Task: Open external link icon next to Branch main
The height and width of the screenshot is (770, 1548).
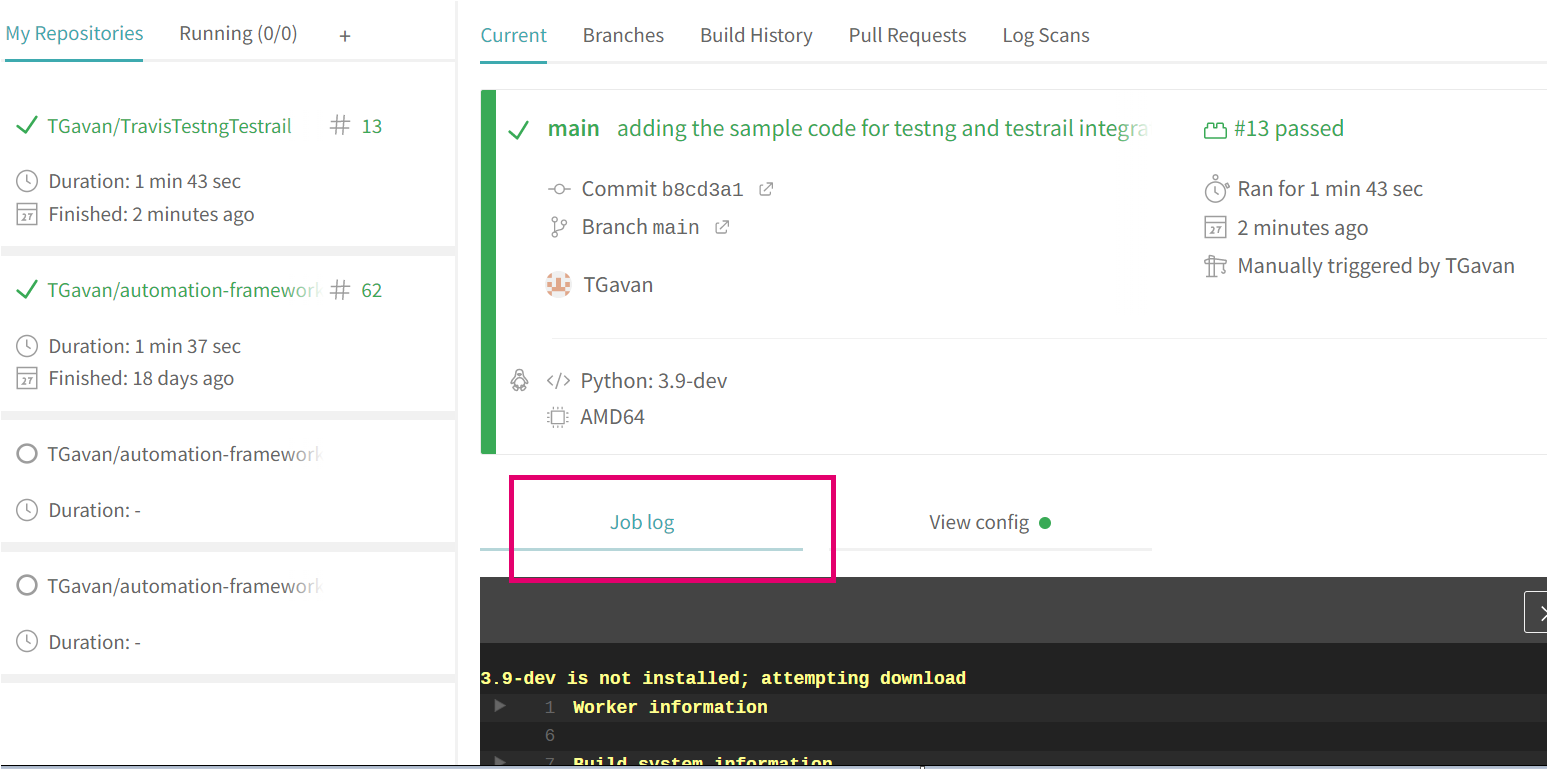Action: pyautogui.click(x=722, y=227)
